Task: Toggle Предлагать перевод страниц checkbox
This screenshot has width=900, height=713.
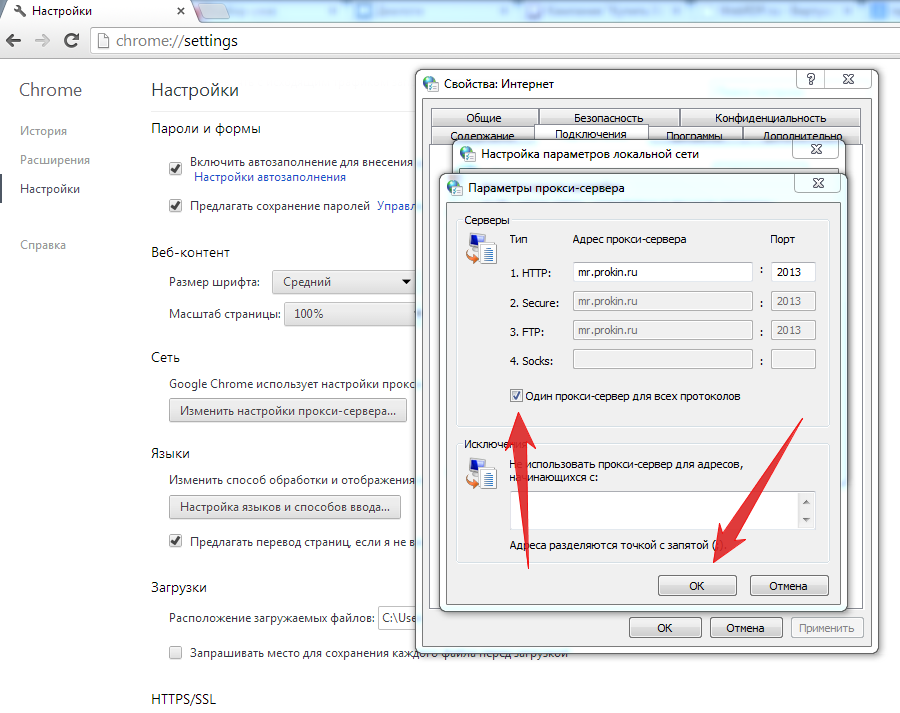Action: (x=176, y=541)
